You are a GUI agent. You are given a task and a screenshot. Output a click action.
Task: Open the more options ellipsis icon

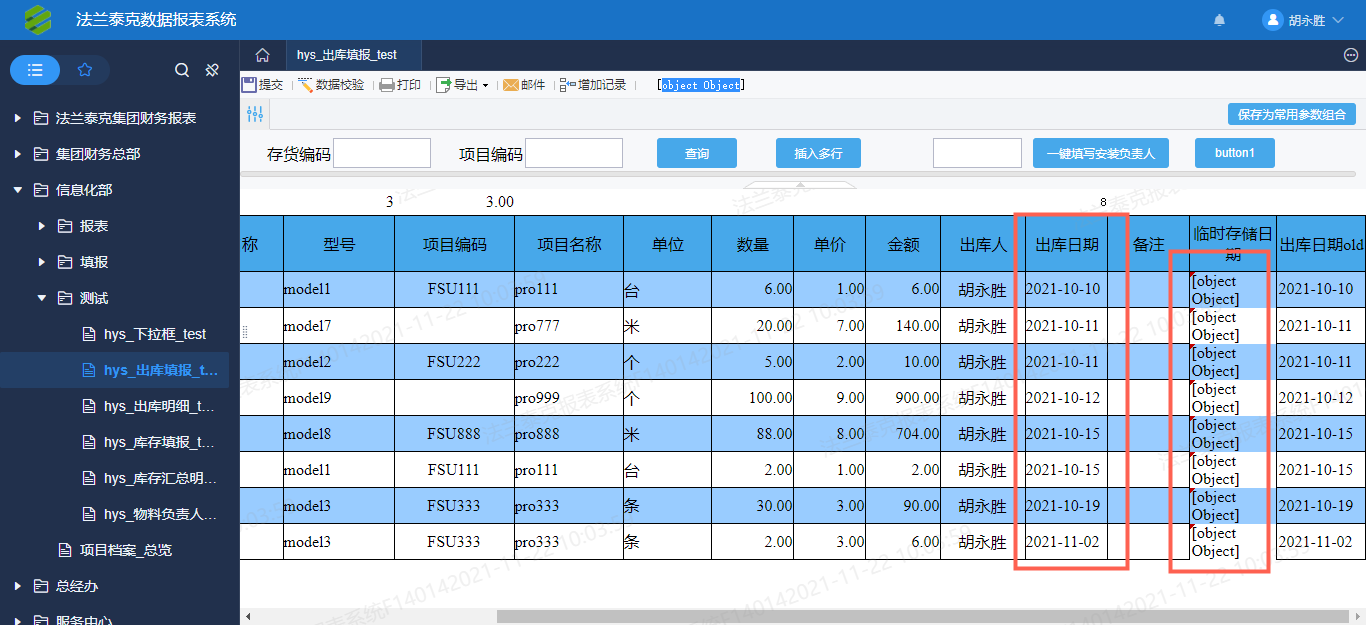point(1351,55)
